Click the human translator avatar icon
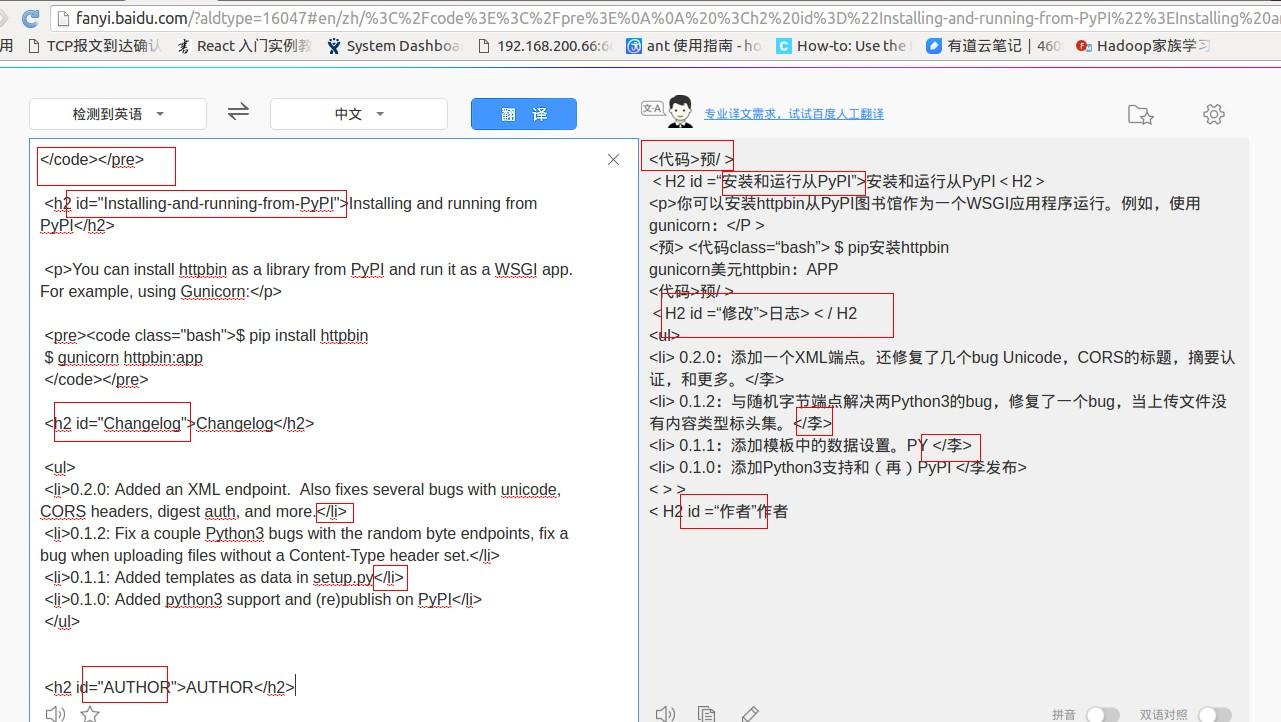The image size is (1281, 722). [680, 112]
